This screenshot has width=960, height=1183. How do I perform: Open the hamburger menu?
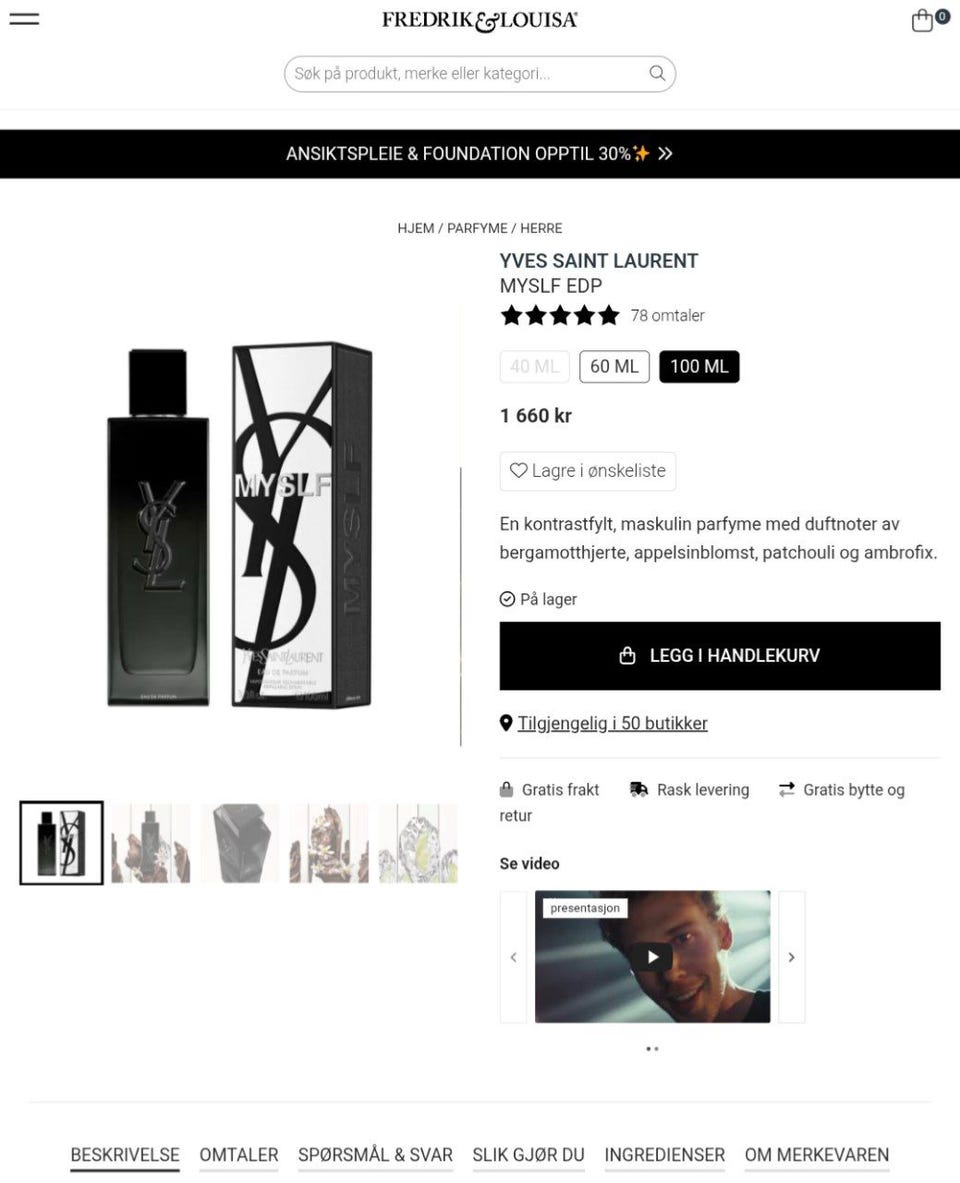[24, 19]
